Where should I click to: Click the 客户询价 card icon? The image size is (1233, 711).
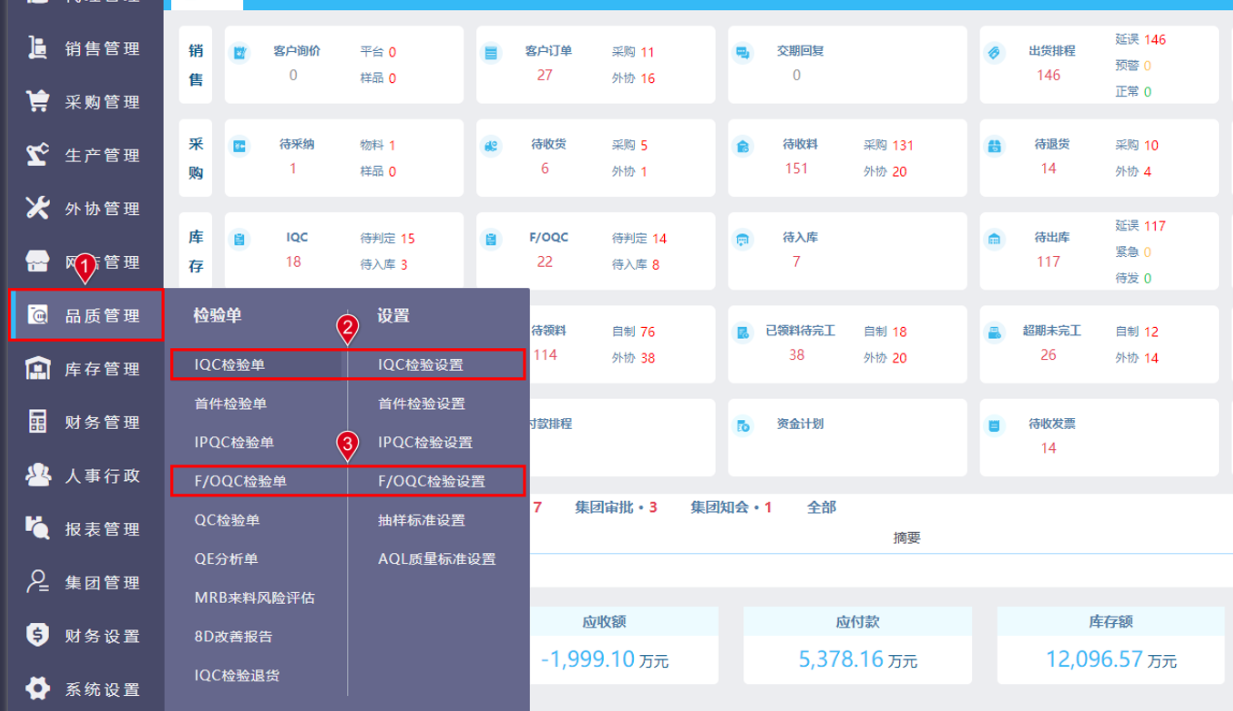(239, 52)
